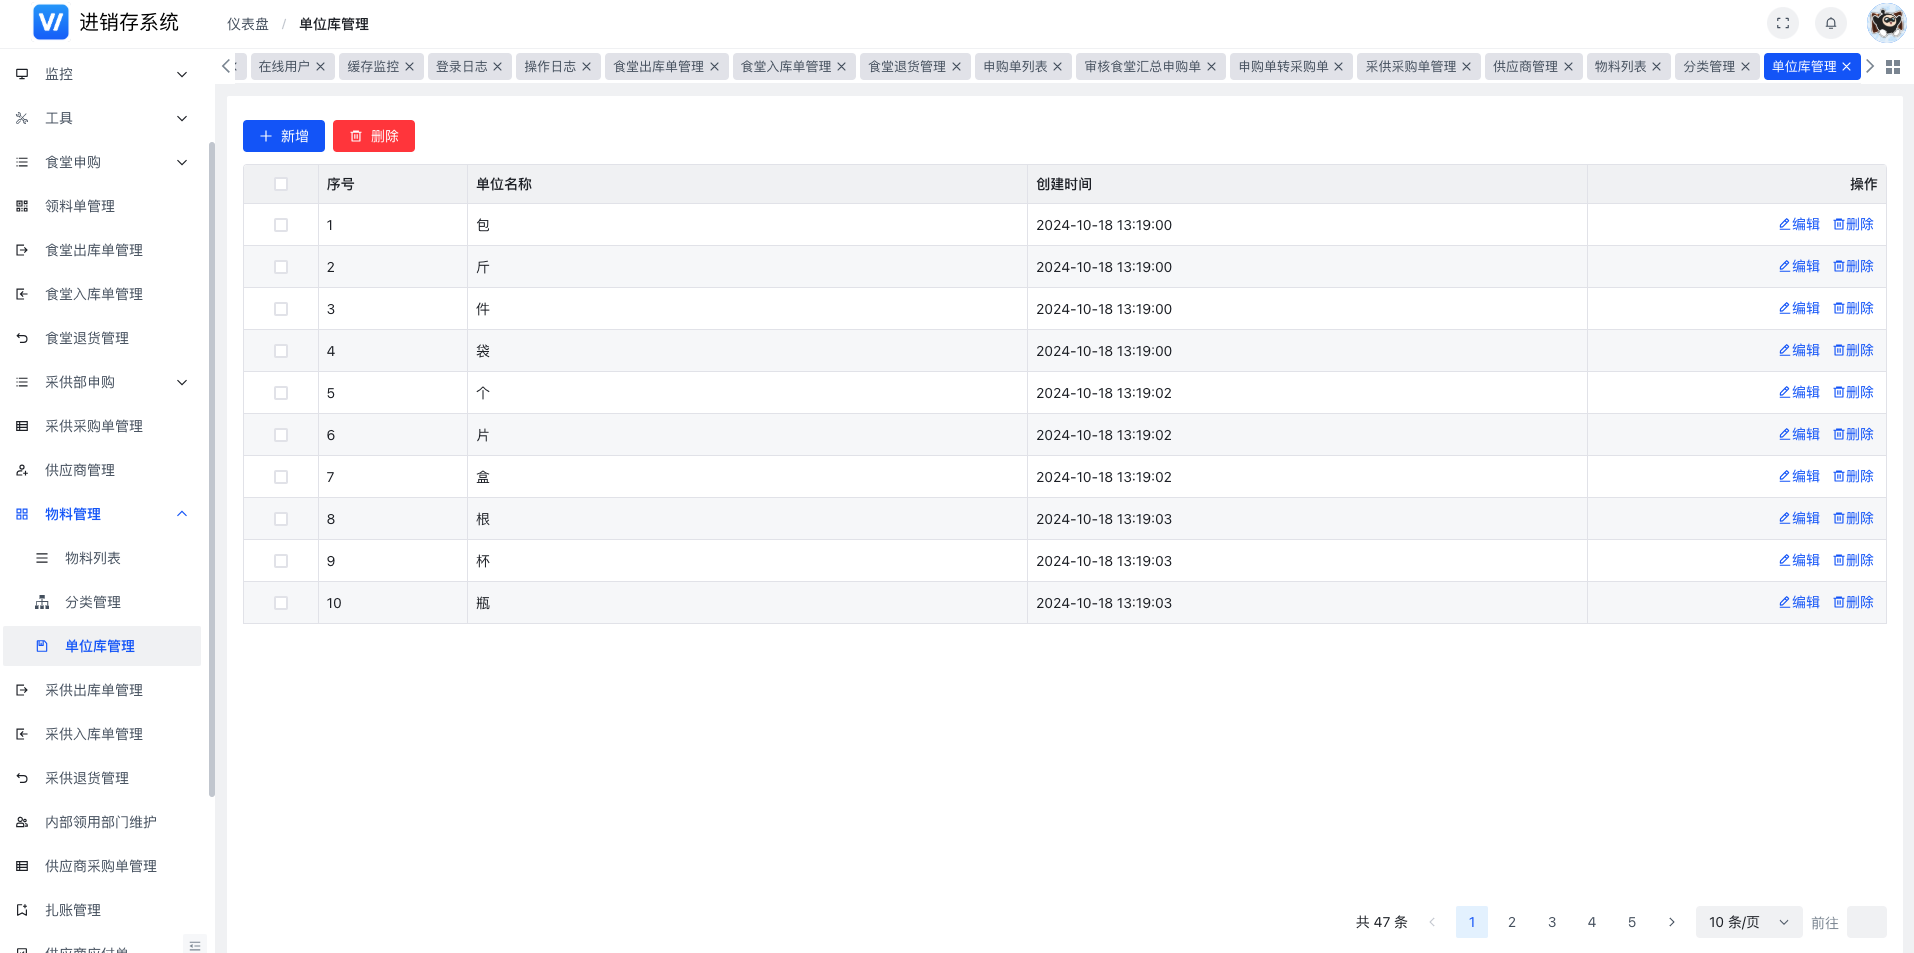
Task: Click the fullscreen toggle icon in header
Action: [x=1783, y=23]
